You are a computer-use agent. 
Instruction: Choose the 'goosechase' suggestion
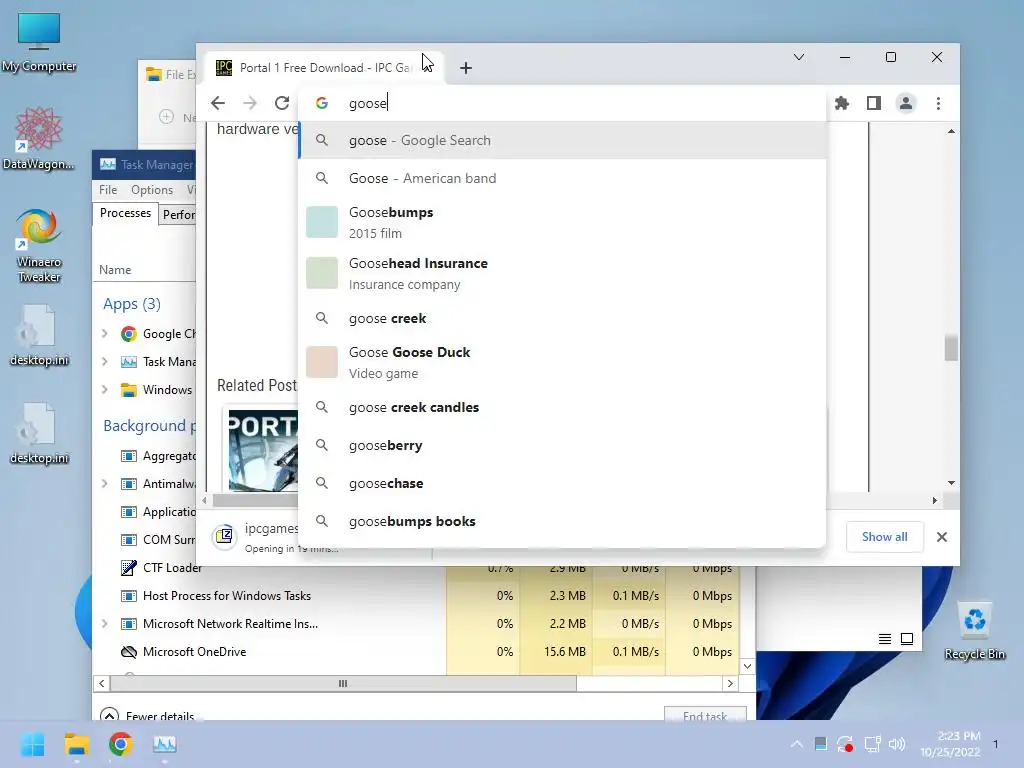pyautogui.click(x=562, y=483)
